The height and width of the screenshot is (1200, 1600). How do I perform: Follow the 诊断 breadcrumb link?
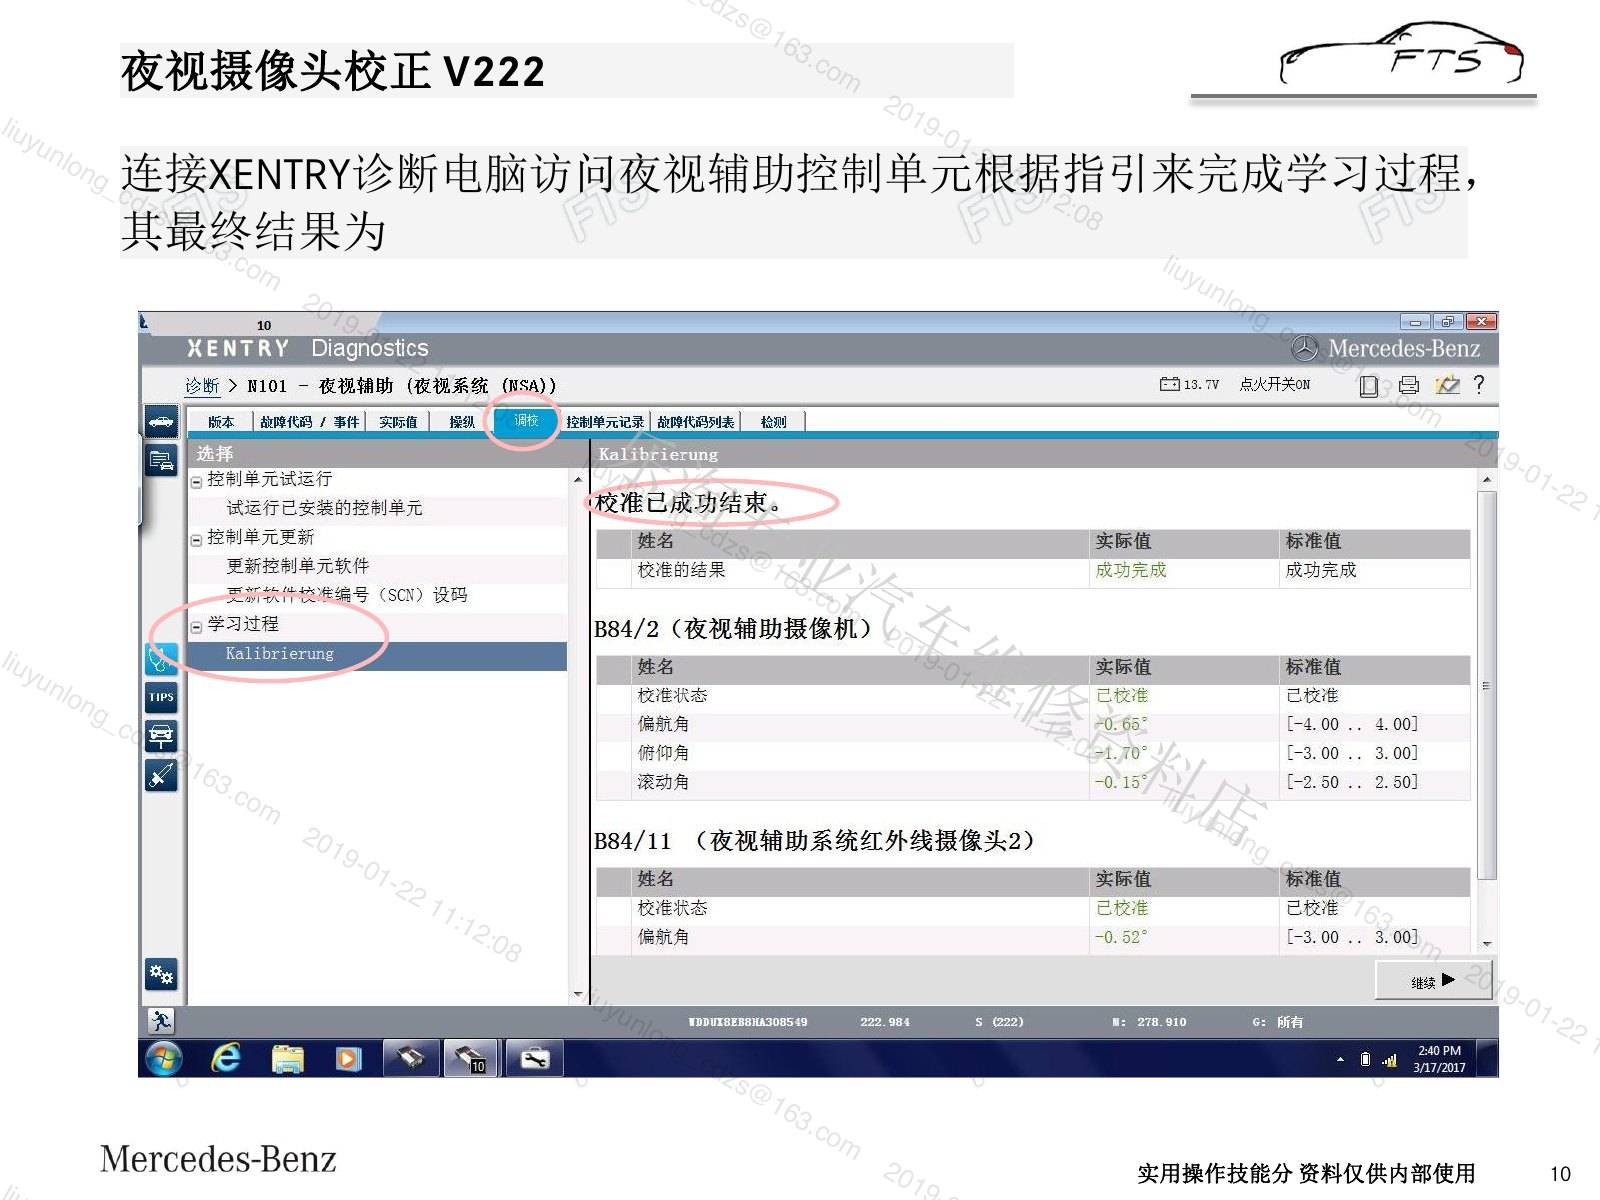coord(202,386)
